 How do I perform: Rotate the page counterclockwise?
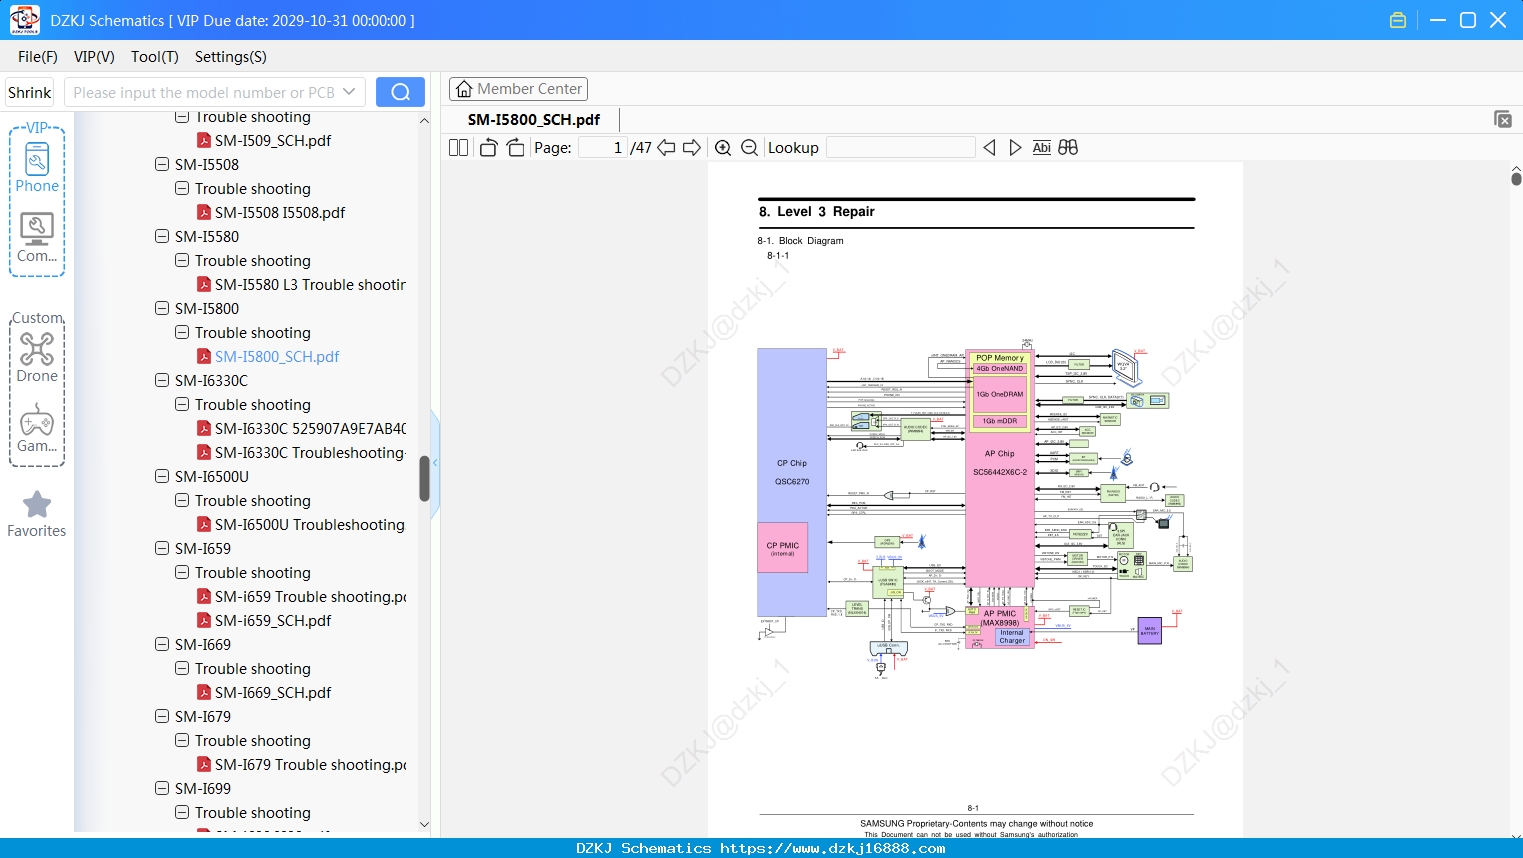coord(488,148)
